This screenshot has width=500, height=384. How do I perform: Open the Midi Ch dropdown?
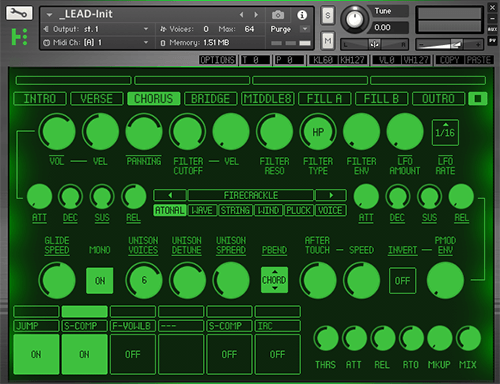pos(146,42)
